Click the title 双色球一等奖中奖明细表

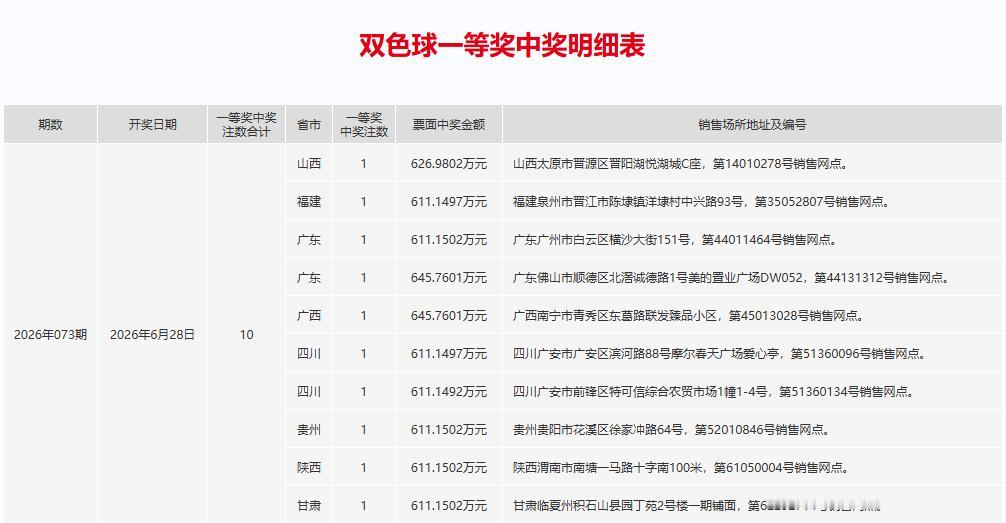pos(502,45)
